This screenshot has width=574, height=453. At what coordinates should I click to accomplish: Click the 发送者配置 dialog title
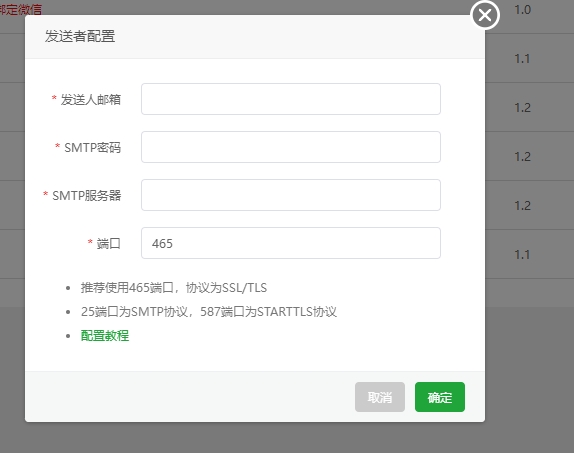[80, 36]
